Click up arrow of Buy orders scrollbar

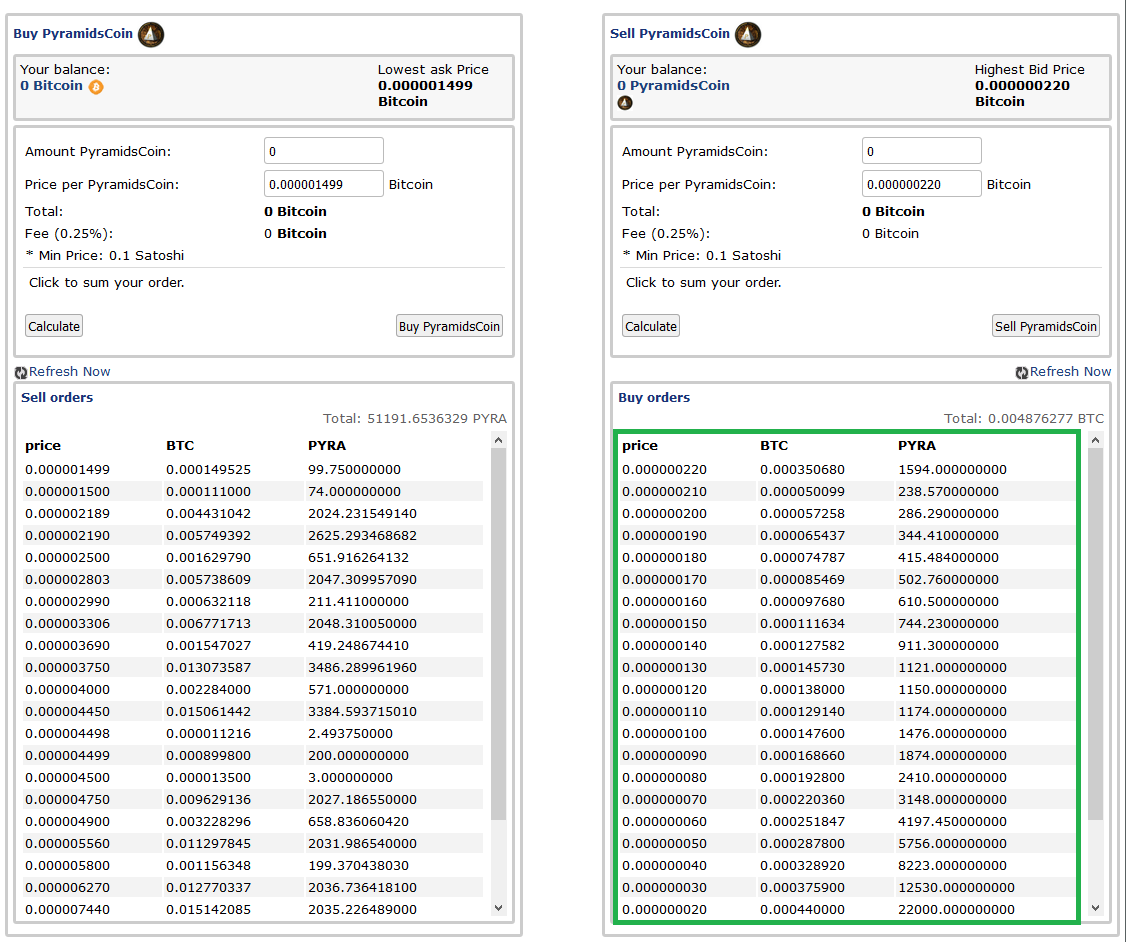pyautogui.click(x=1095, y=440)
